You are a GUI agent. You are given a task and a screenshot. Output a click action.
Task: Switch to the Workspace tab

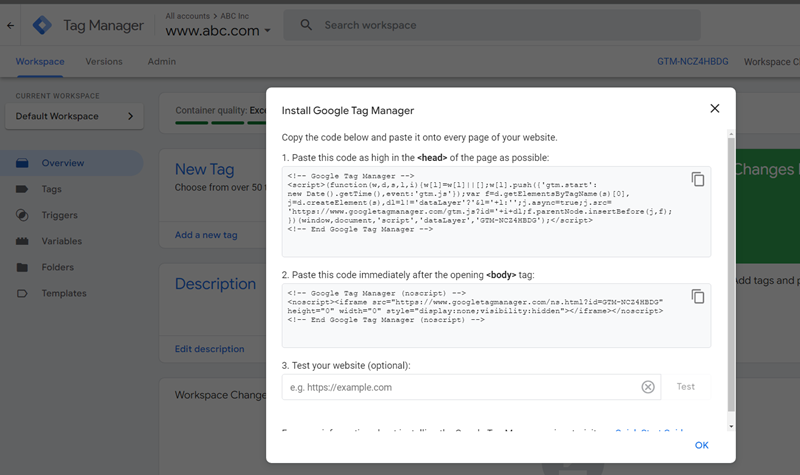pos(40,61)
